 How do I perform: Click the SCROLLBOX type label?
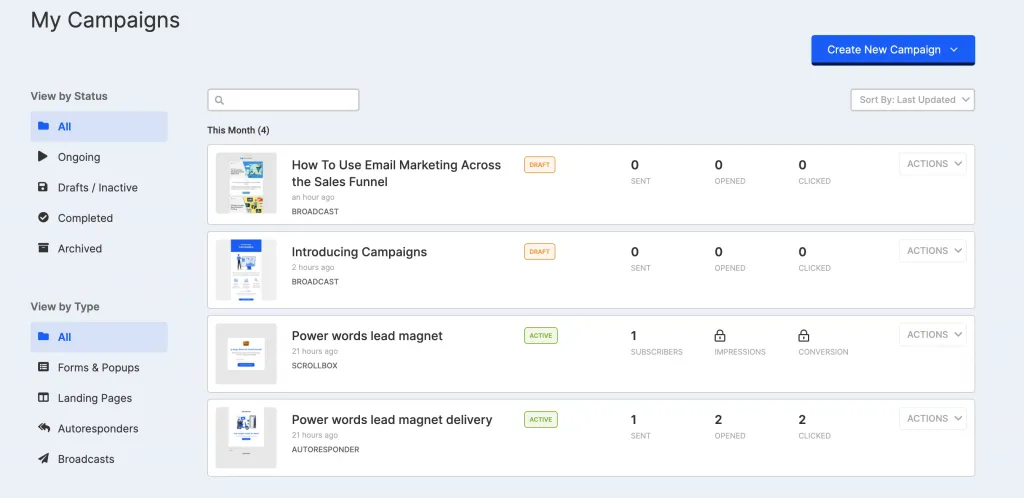point(315,366)
